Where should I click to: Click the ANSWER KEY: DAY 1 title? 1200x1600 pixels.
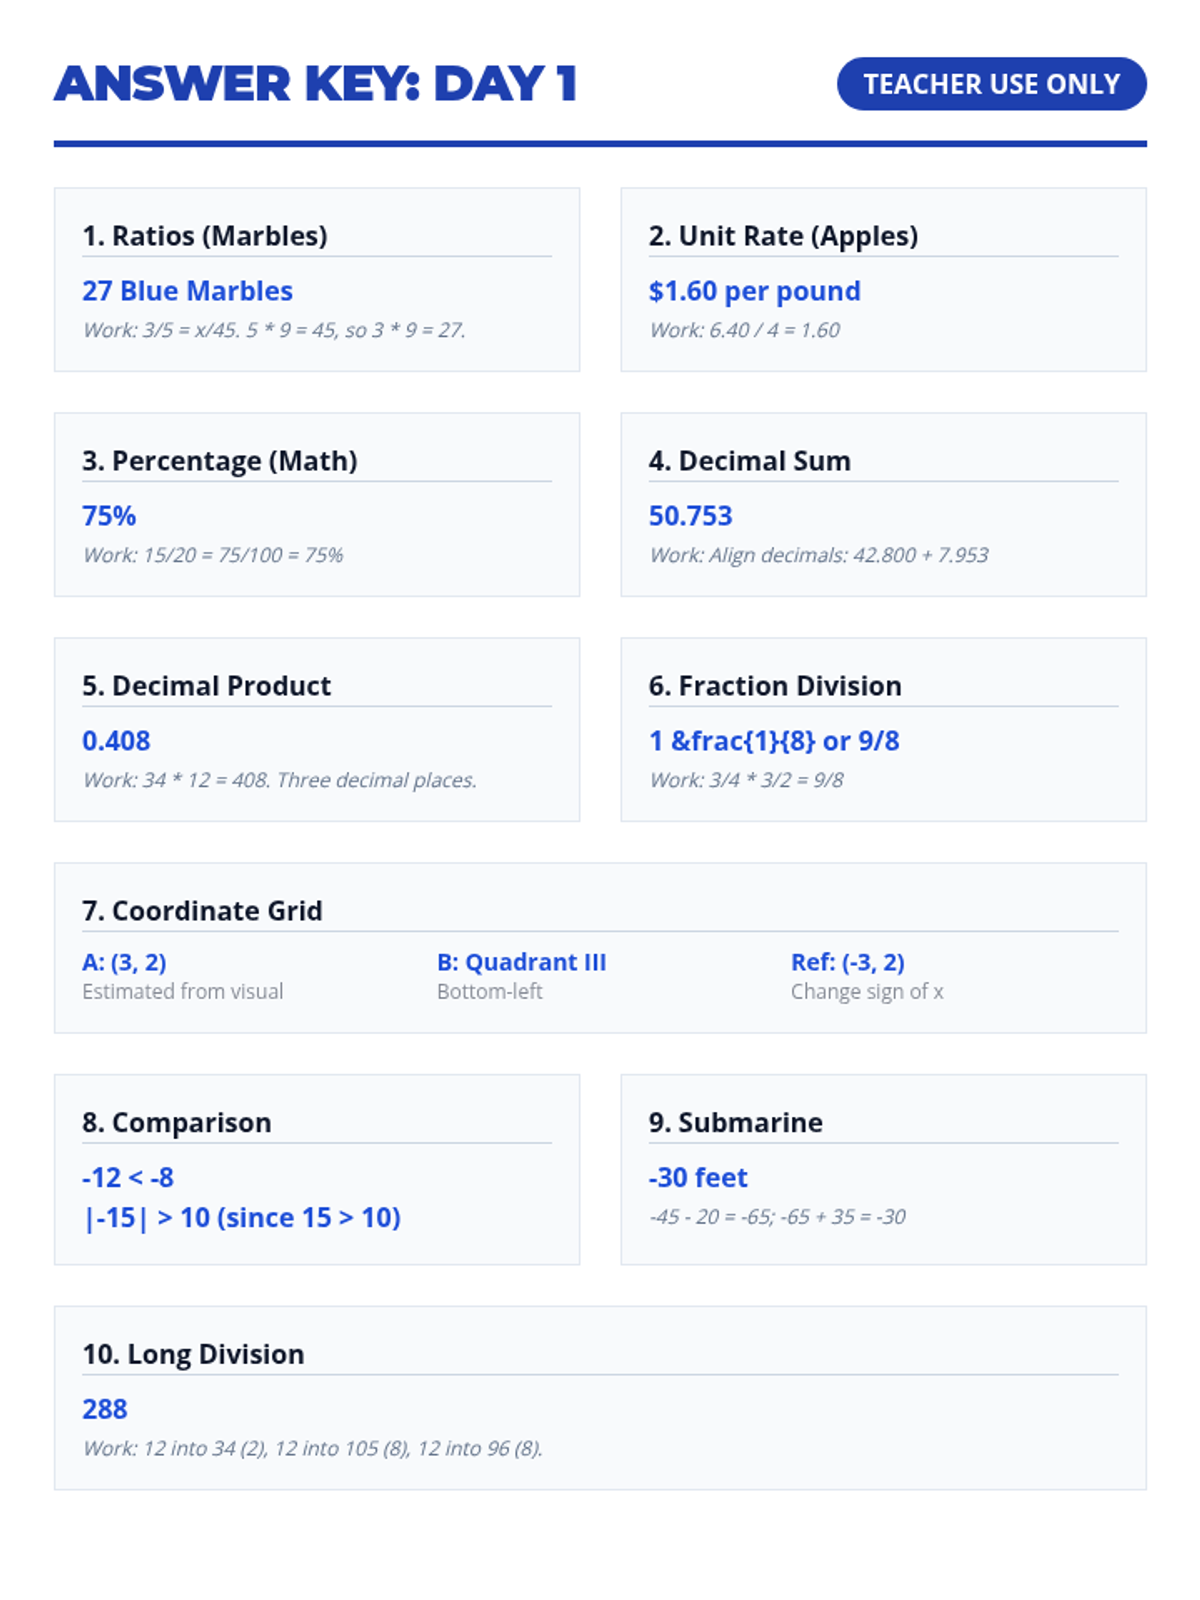[x=316, y=84]
